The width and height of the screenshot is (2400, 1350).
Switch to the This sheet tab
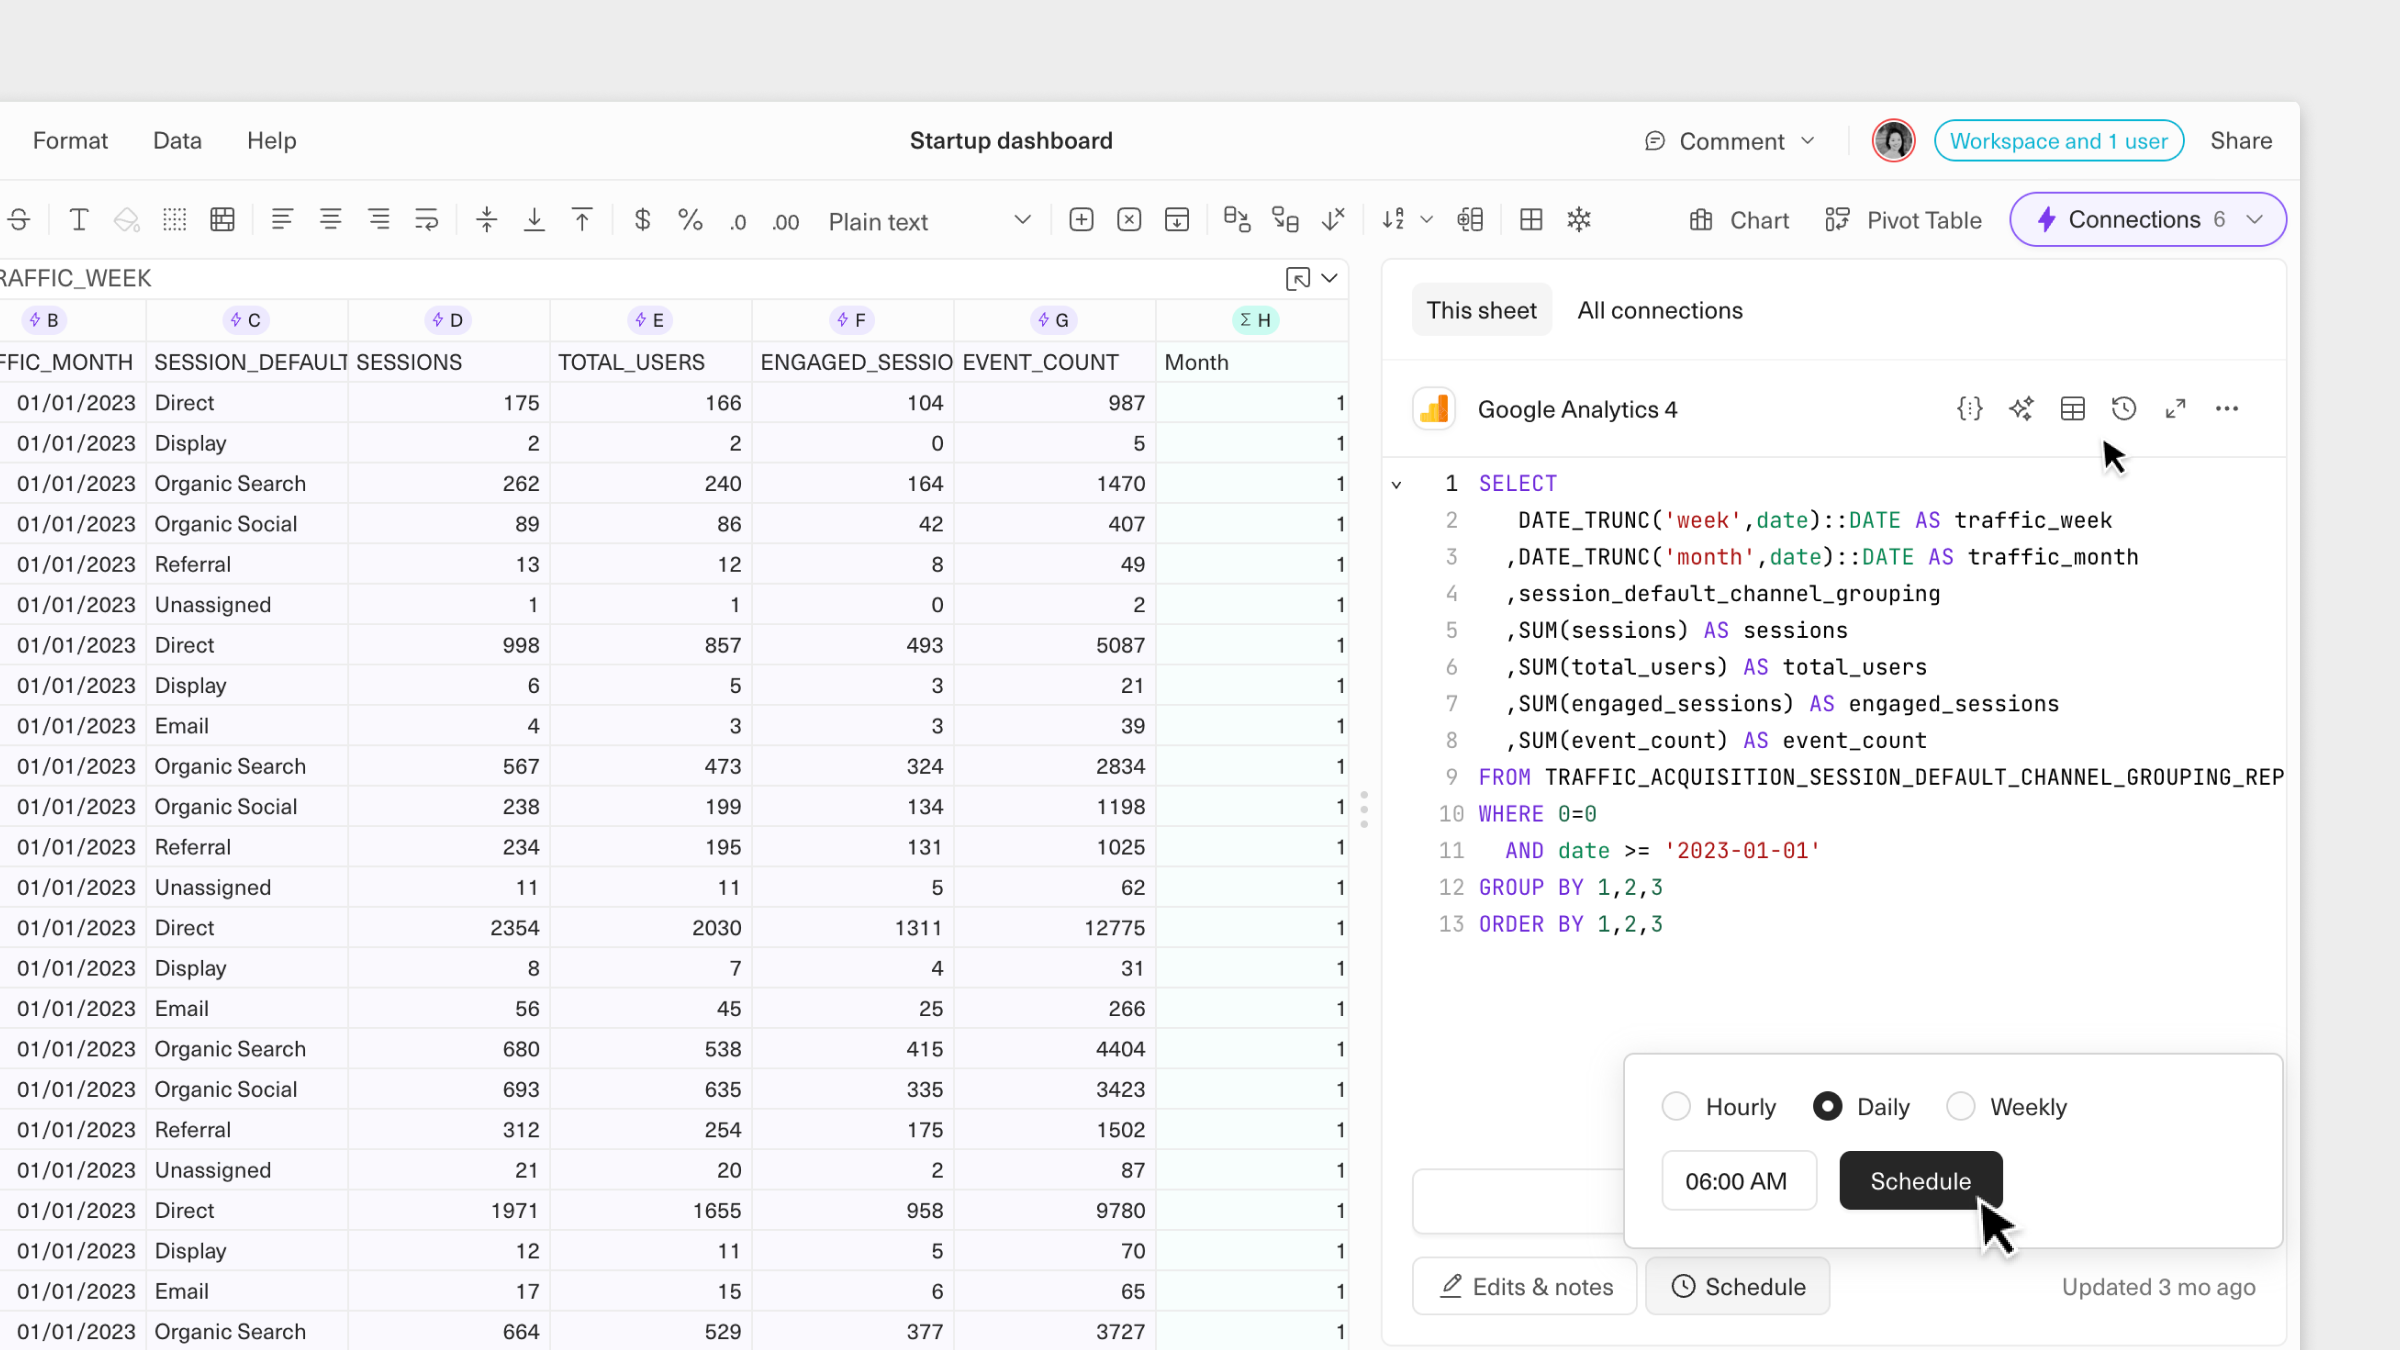pos(1481,310)
